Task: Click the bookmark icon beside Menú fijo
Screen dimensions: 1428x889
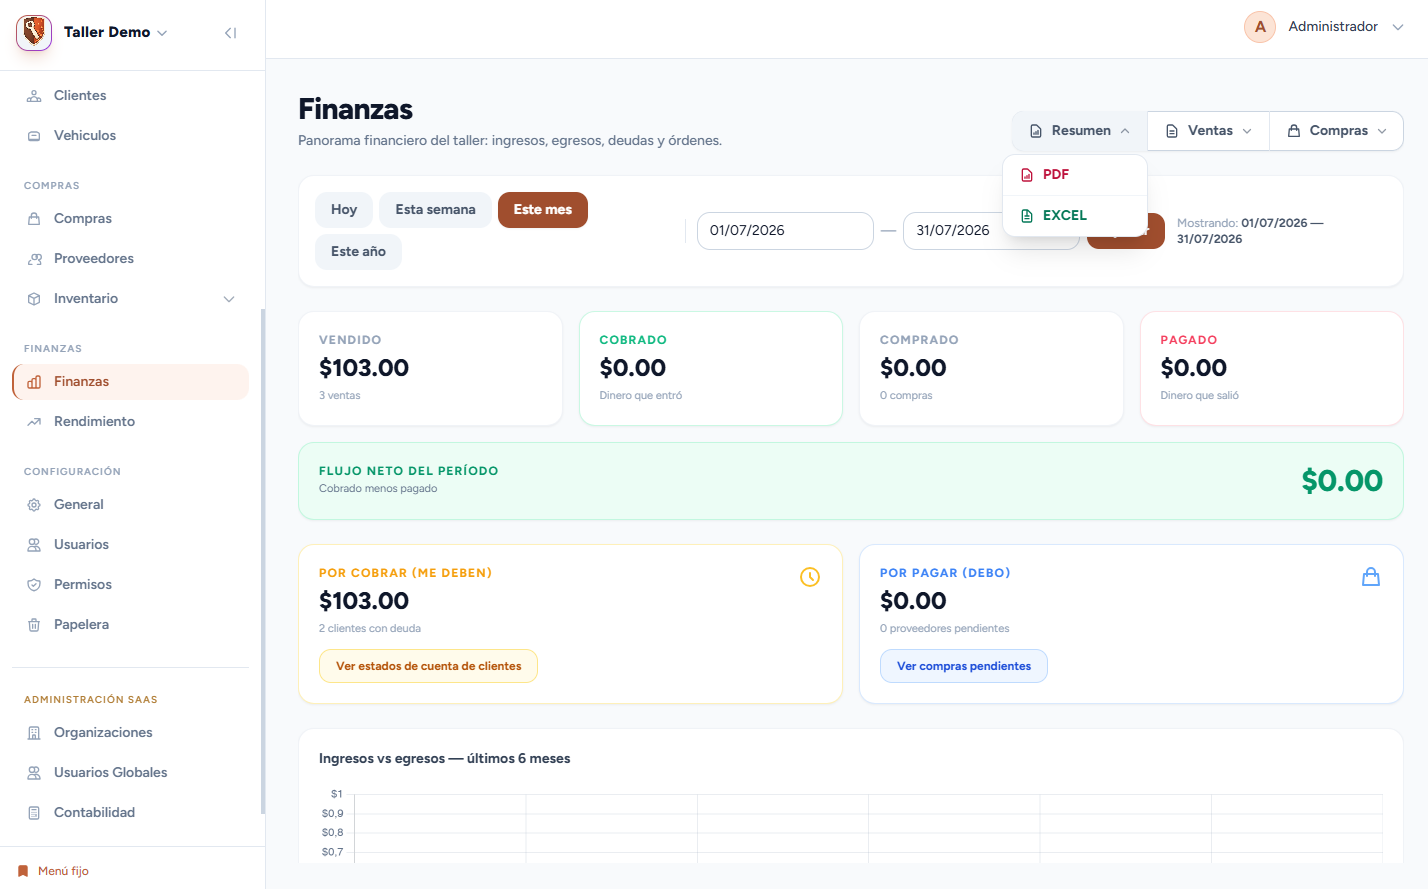Action: tap(23, 871)
